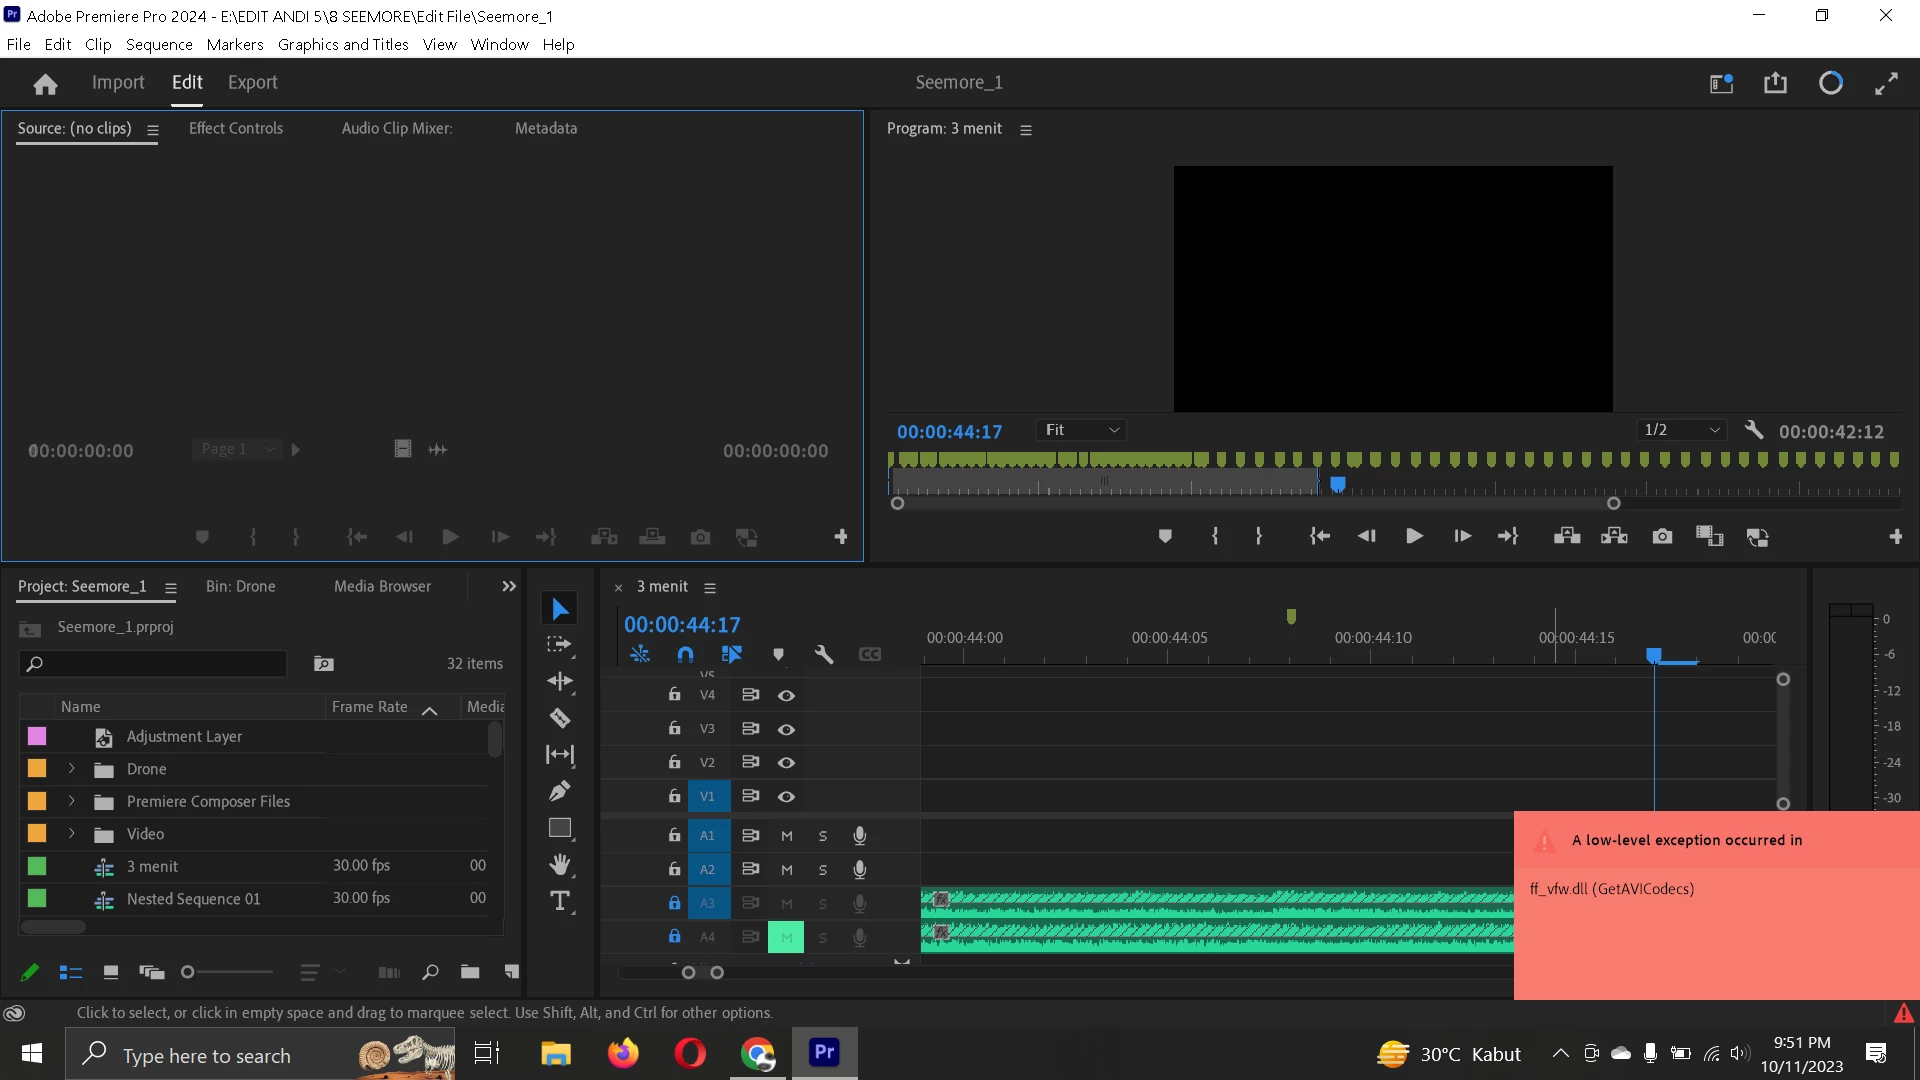The image size is (1920, 1080).
Task: Select the Pen tool
Action: 560,791
